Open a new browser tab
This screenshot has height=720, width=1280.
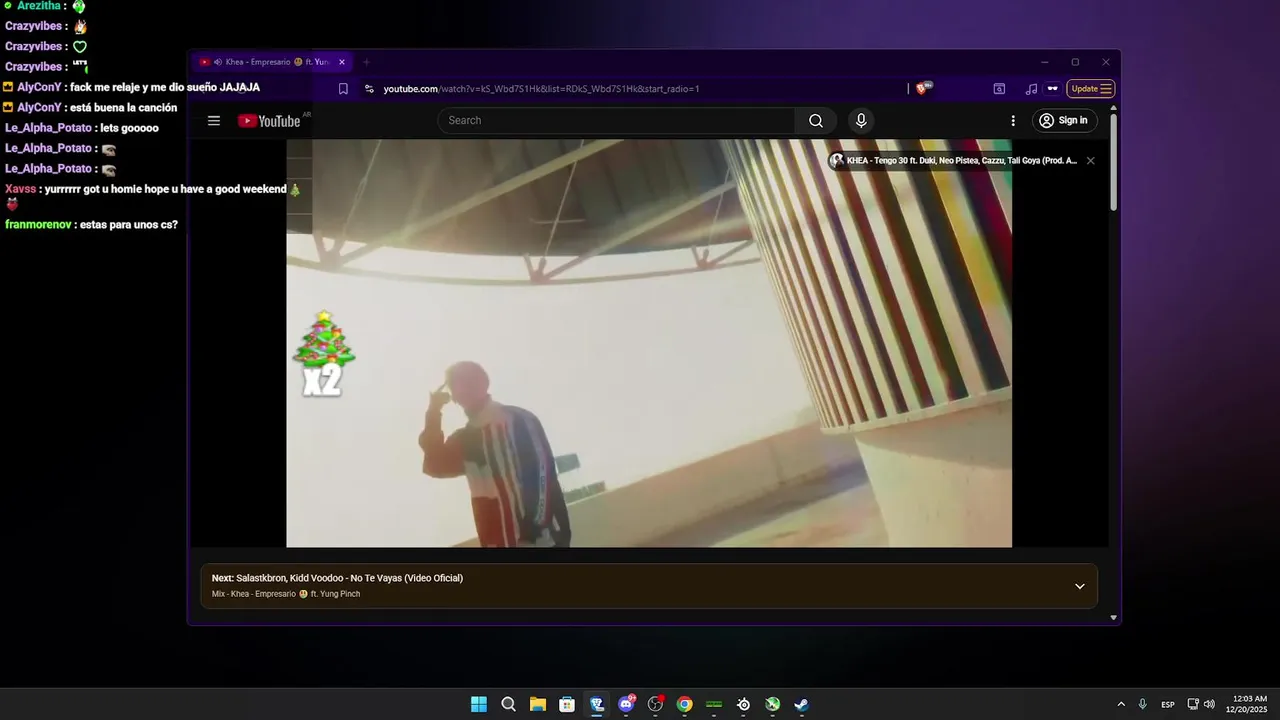pyautogui.click(x=366, y=62)
